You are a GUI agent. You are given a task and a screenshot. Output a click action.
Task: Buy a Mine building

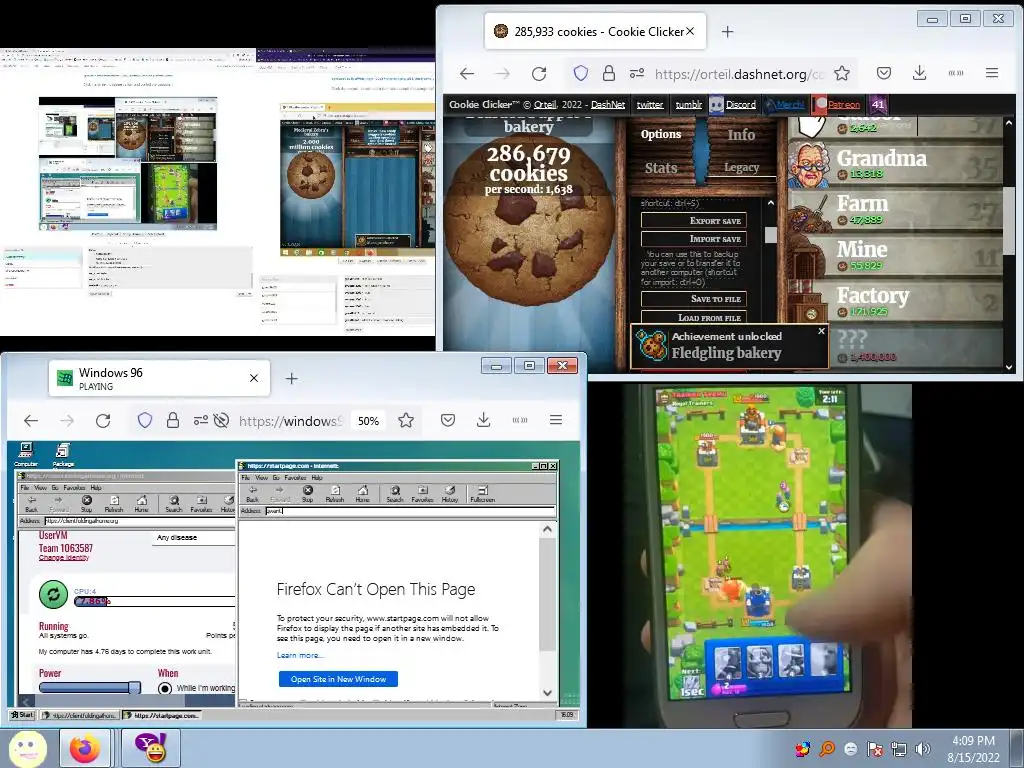(895, 255)
